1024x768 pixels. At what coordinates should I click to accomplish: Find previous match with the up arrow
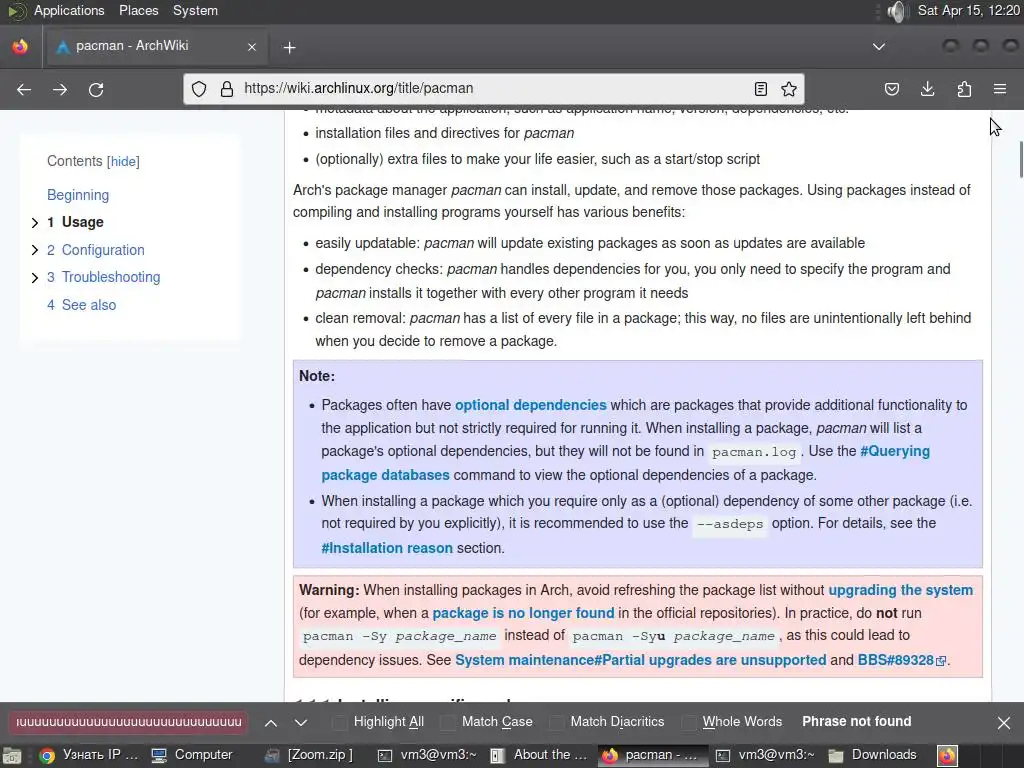click(271, 722)
